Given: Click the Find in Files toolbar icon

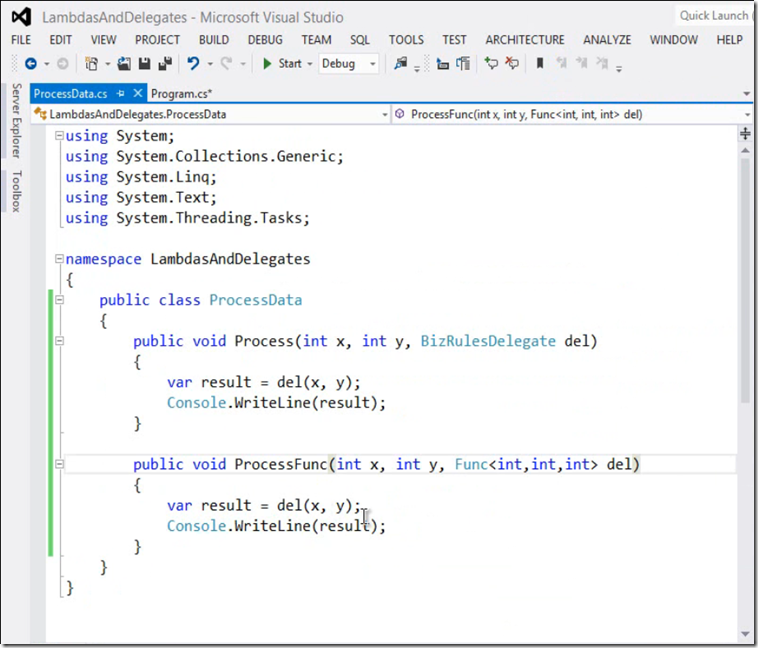Looking at the screenshot, I should tap(400, 63).
